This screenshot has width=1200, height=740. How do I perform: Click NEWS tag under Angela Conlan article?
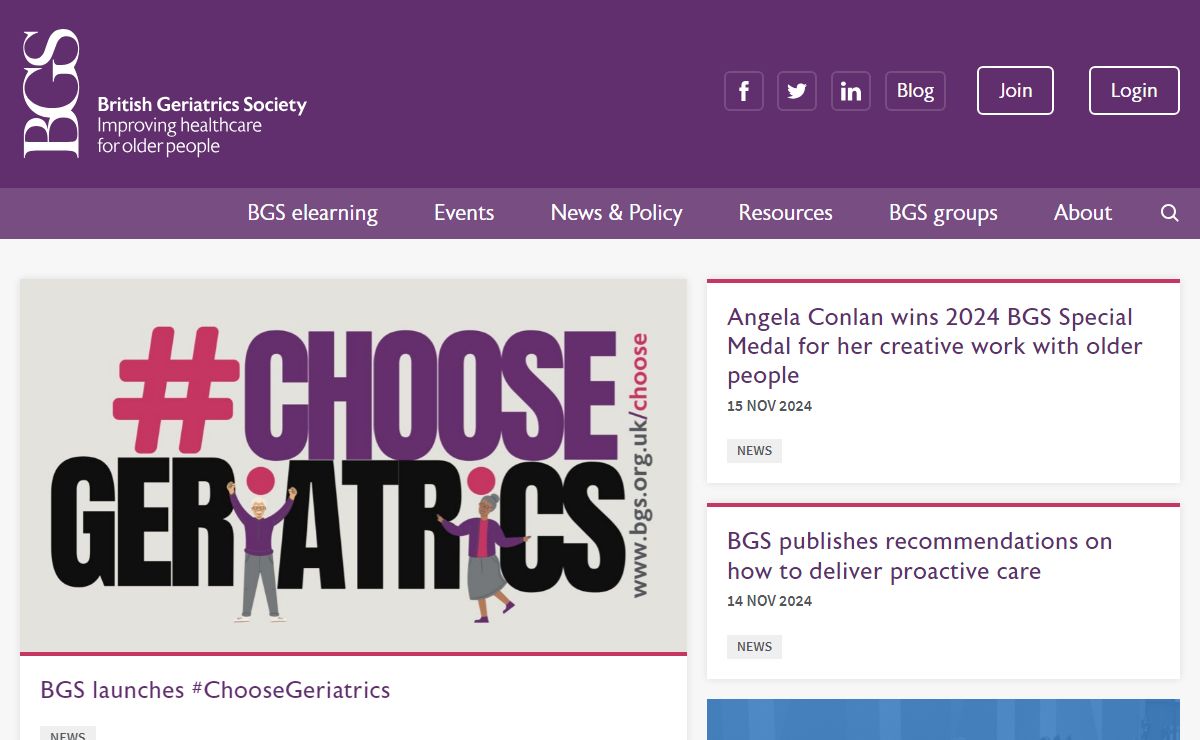(x=754, y=451)
